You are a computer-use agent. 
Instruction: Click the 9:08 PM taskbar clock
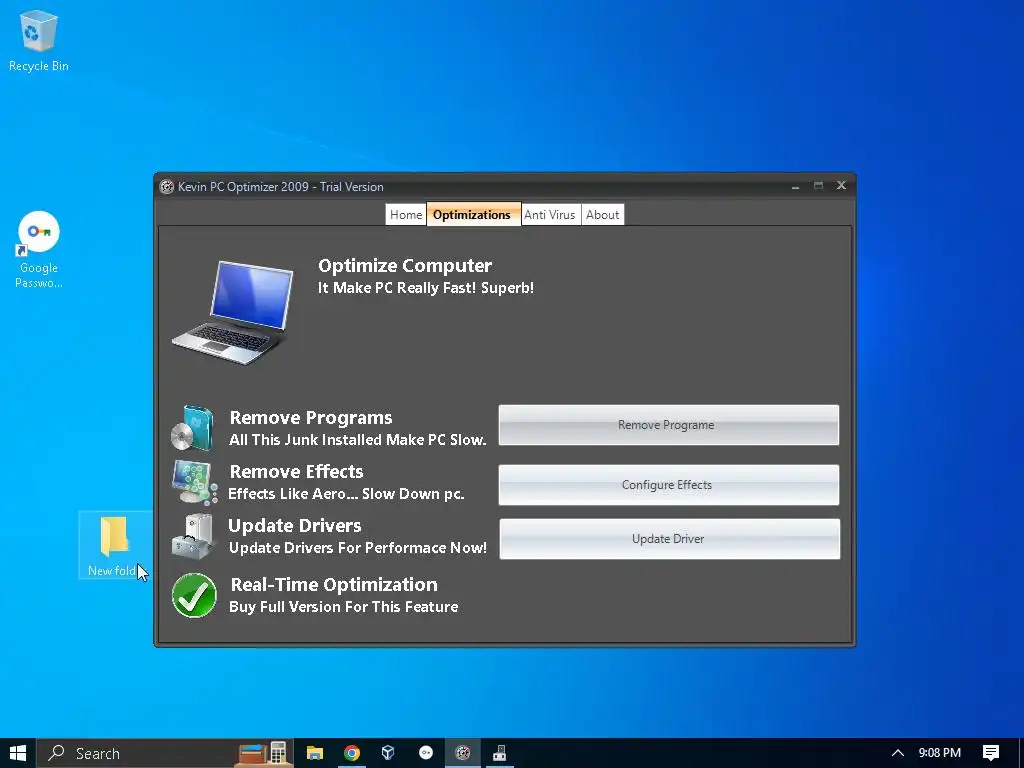click(940, 753)
